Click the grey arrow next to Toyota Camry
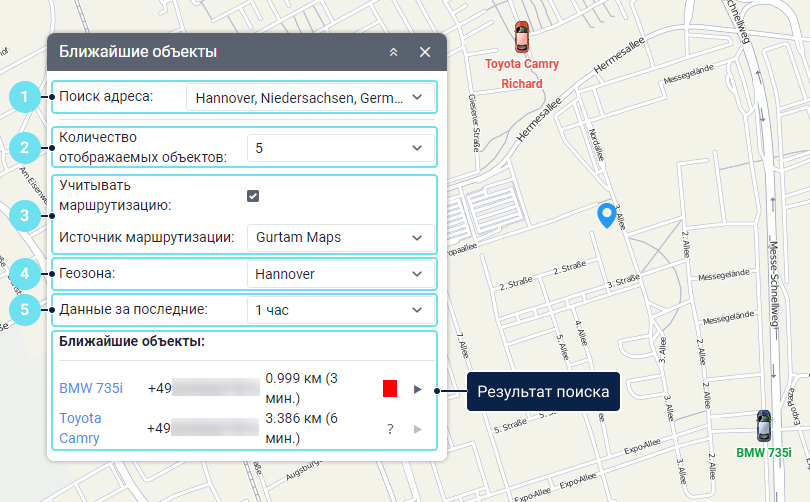This screenshot has width=810, height=502. point(418,429)
